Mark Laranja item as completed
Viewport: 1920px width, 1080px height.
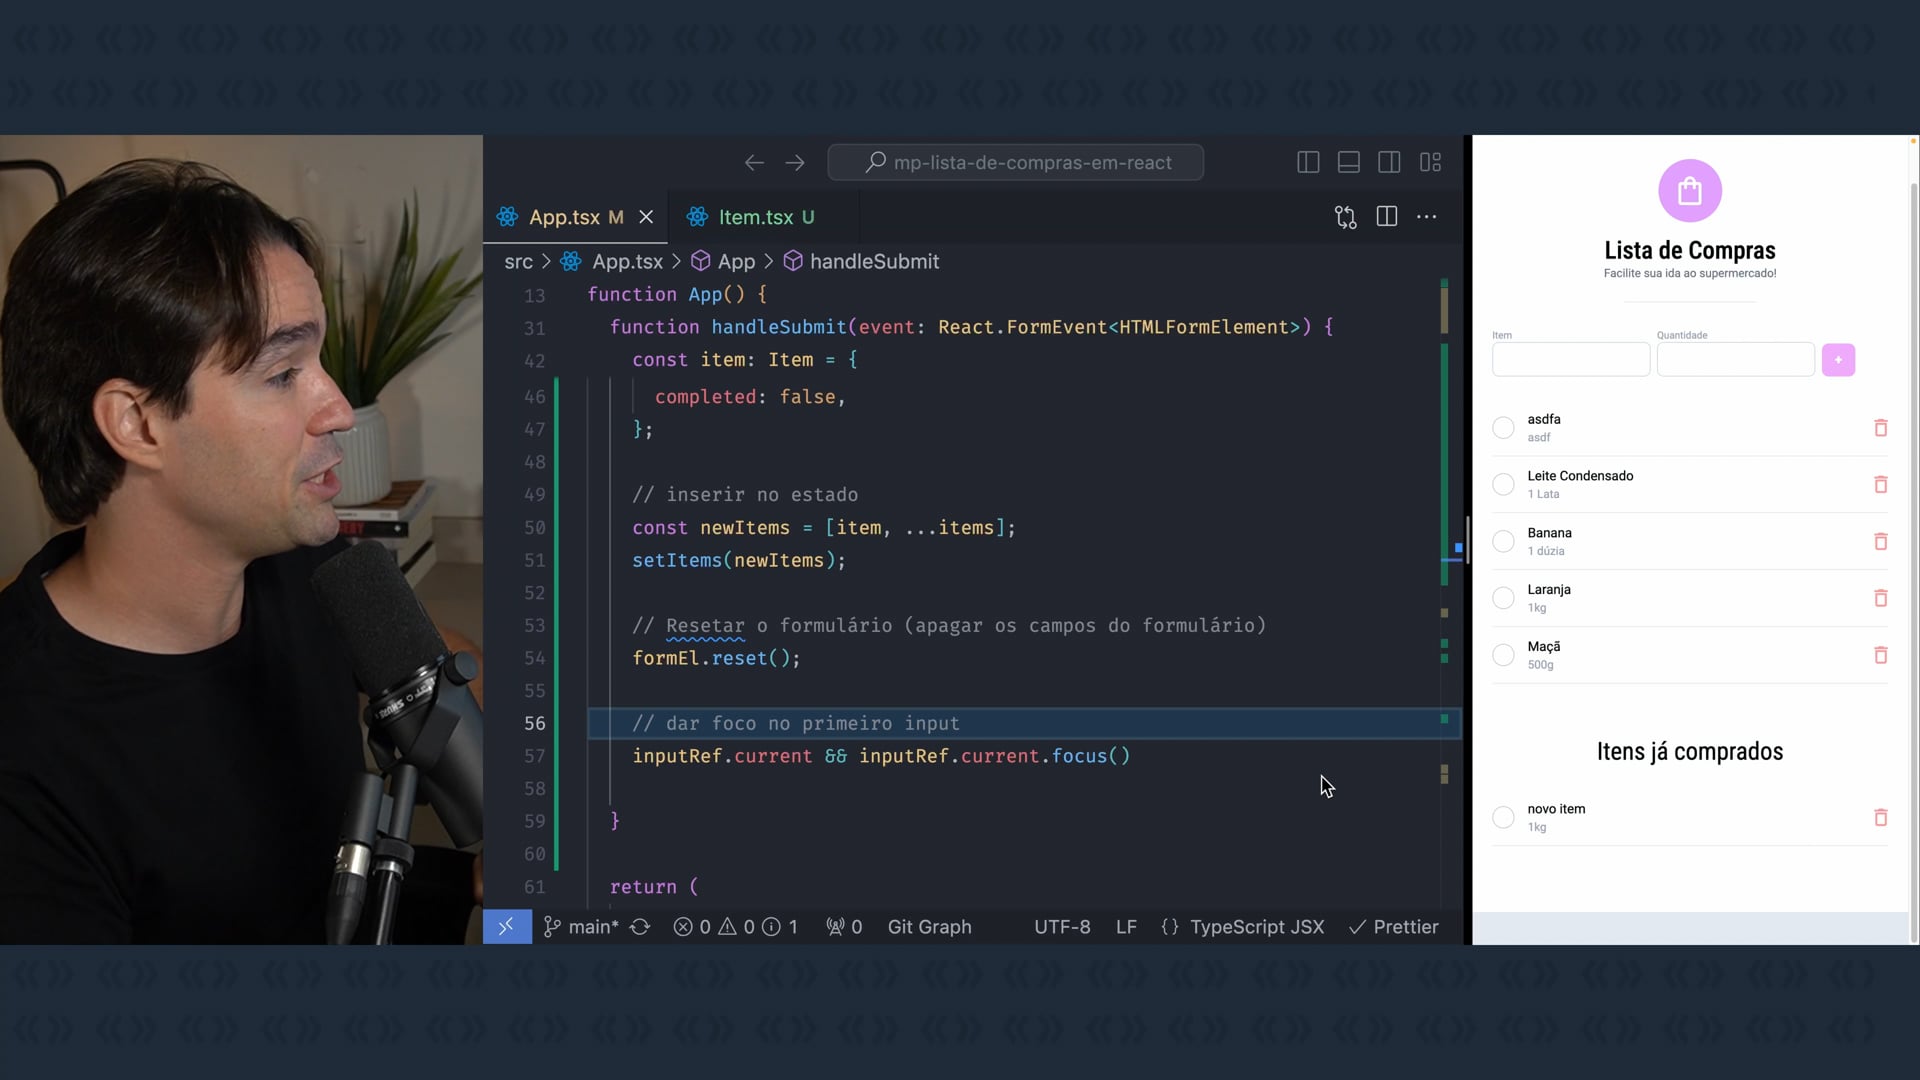[x=1503, y=598]
